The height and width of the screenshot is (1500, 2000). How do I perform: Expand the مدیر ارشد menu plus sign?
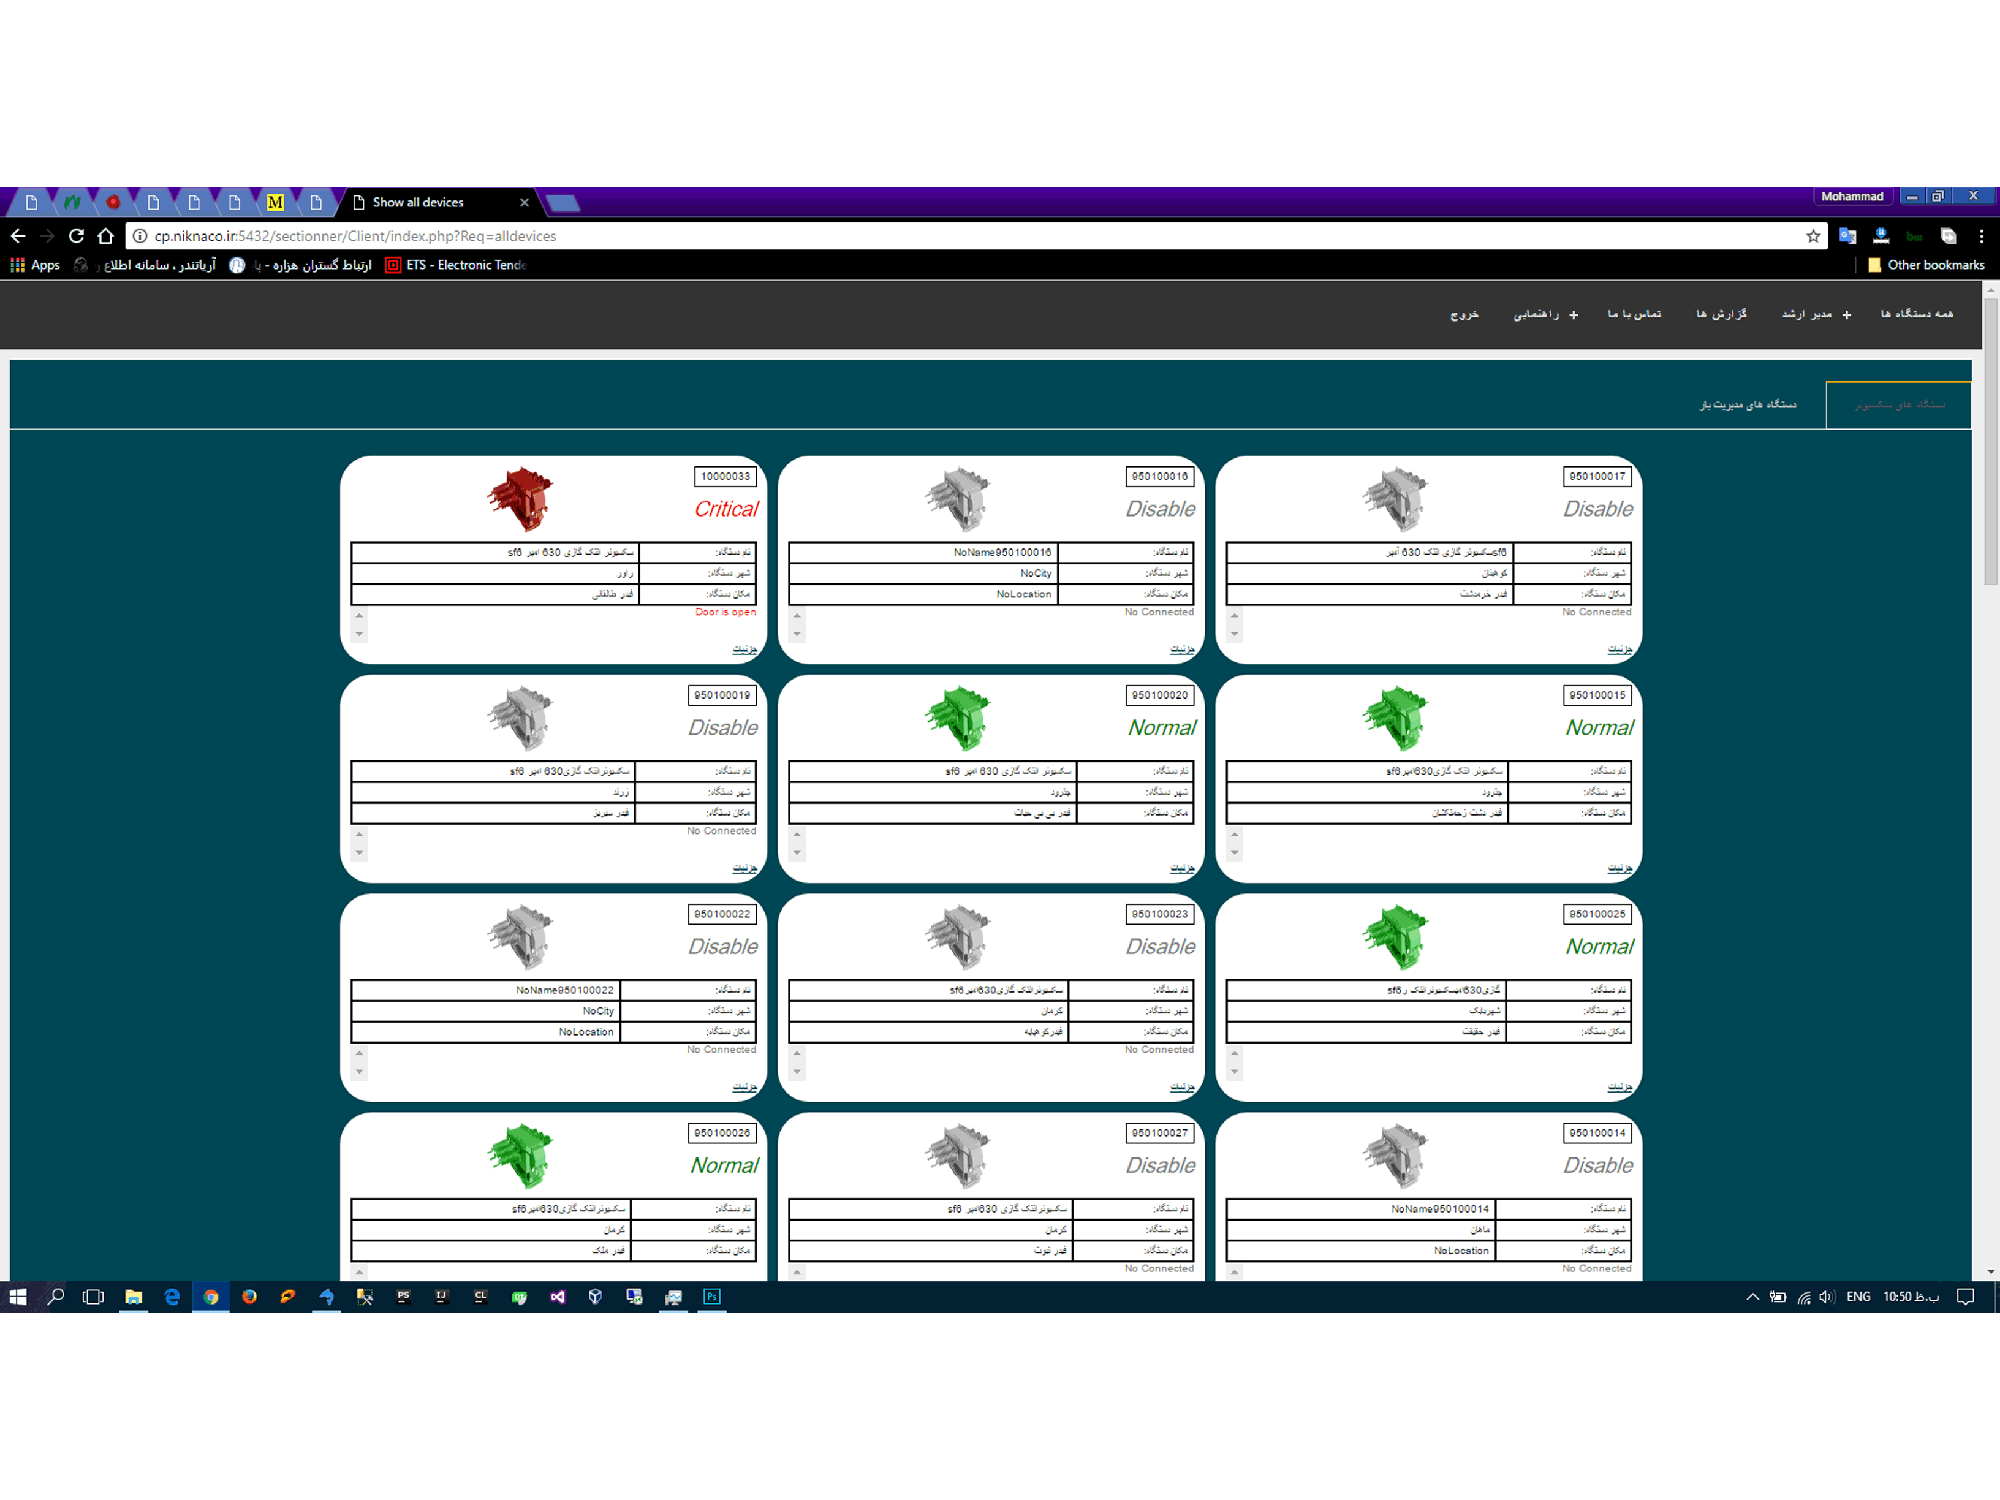pyautogui.click(x=1846, y=315)
